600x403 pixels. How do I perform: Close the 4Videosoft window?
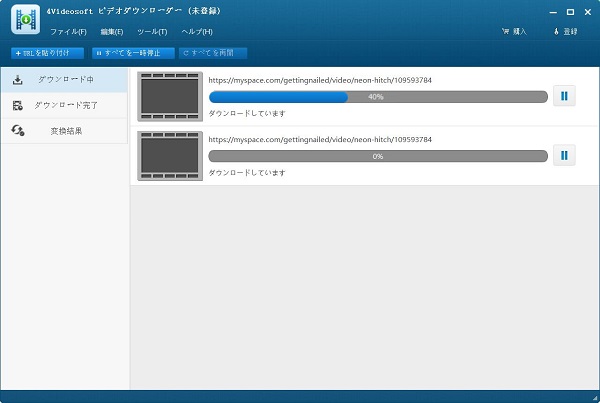click(588, 12)
